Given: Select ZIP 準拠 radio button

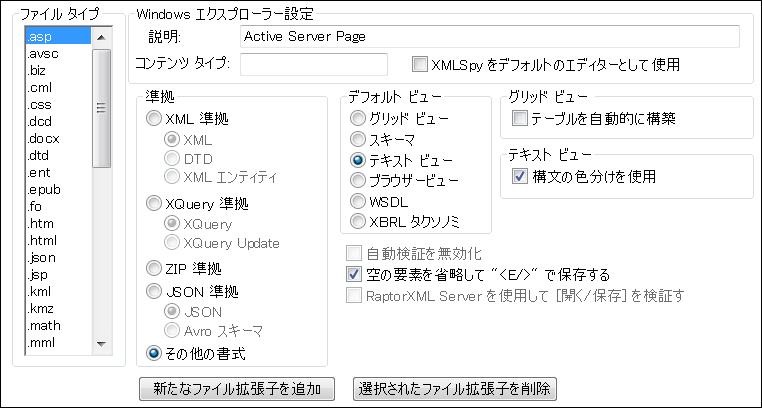Looking at the screenshot, I should [x=154, y=267].
